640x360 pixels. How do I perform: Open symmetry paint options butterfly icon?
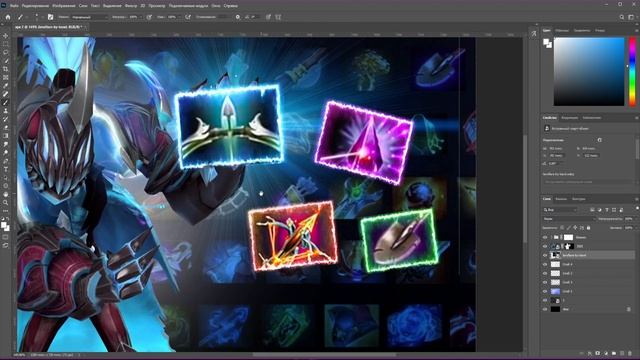click(278, 17)
